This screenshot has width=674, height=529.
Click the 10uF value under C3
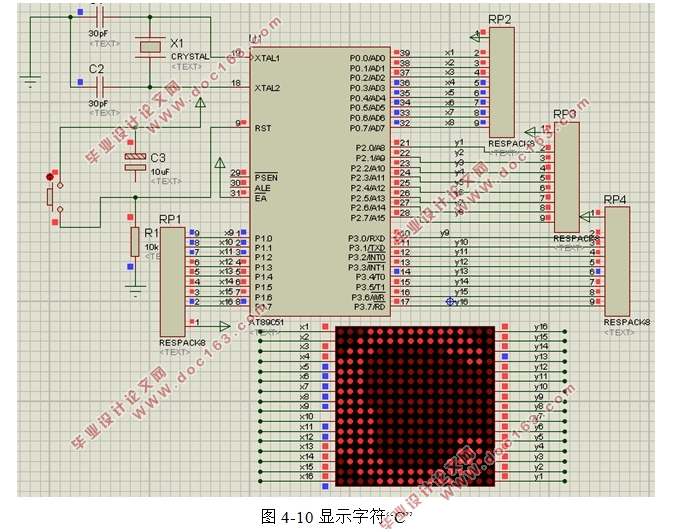[159, 171]
